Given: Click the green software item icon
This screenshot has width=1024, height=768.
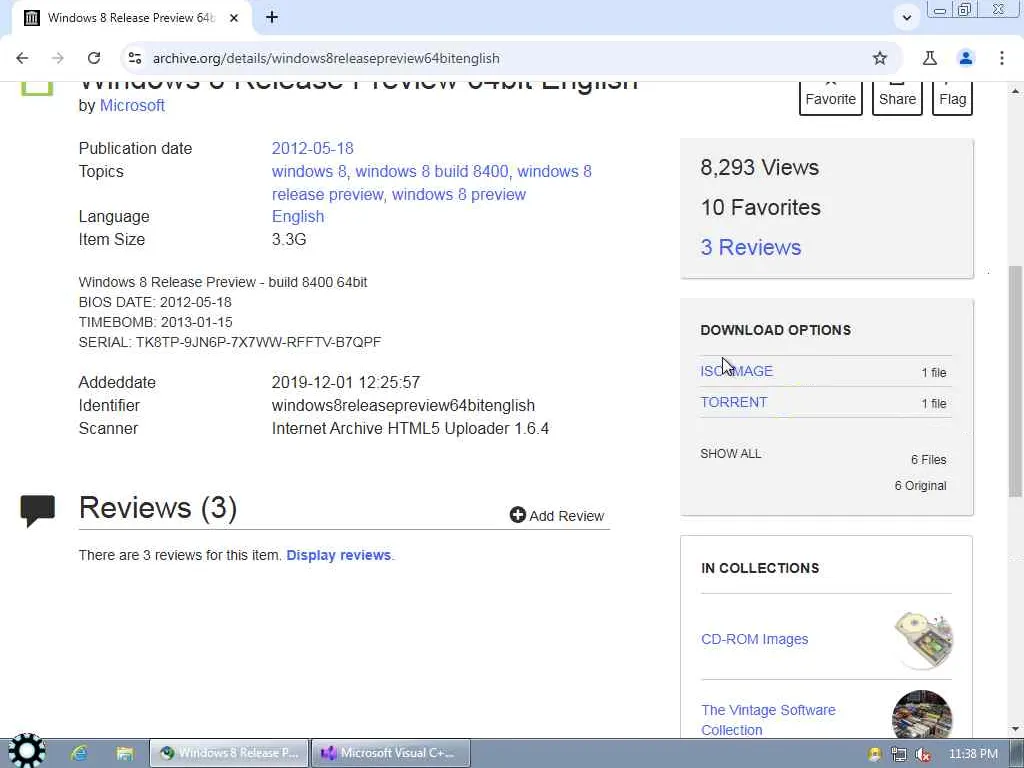Looking at the screenshot, I should click(x=37, y=89).
